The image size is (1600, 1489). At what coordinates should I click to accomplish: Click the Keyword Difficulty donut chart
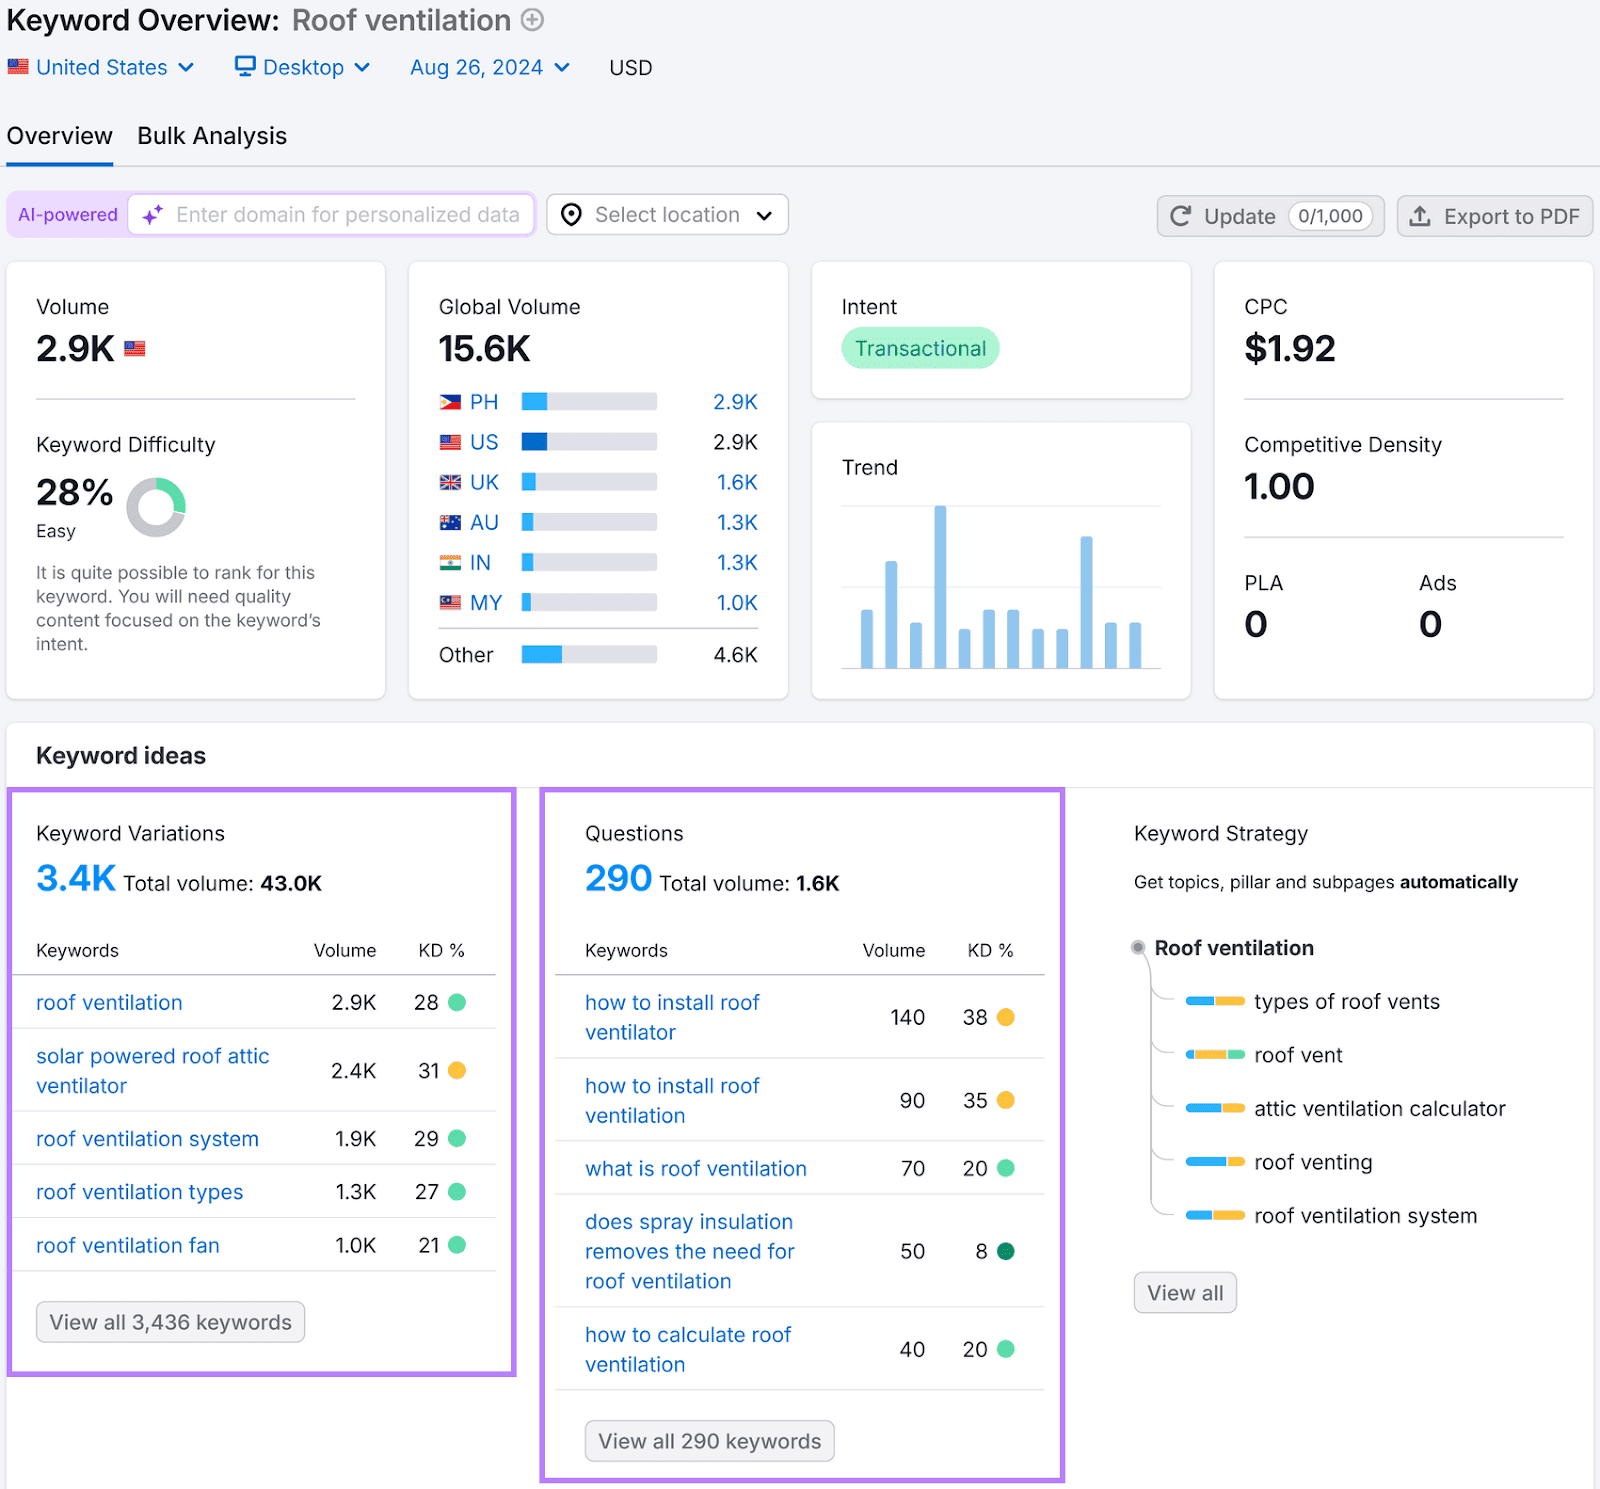click(x=156, y=507)
